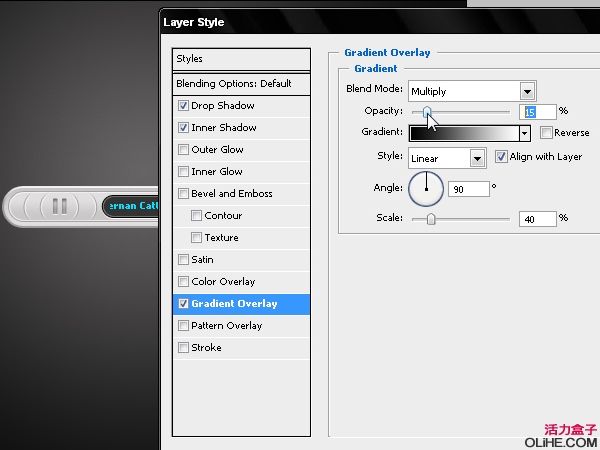Select the Inner Shadow style row
Viewport: 600px width, 450px height.
coord(241,128)
